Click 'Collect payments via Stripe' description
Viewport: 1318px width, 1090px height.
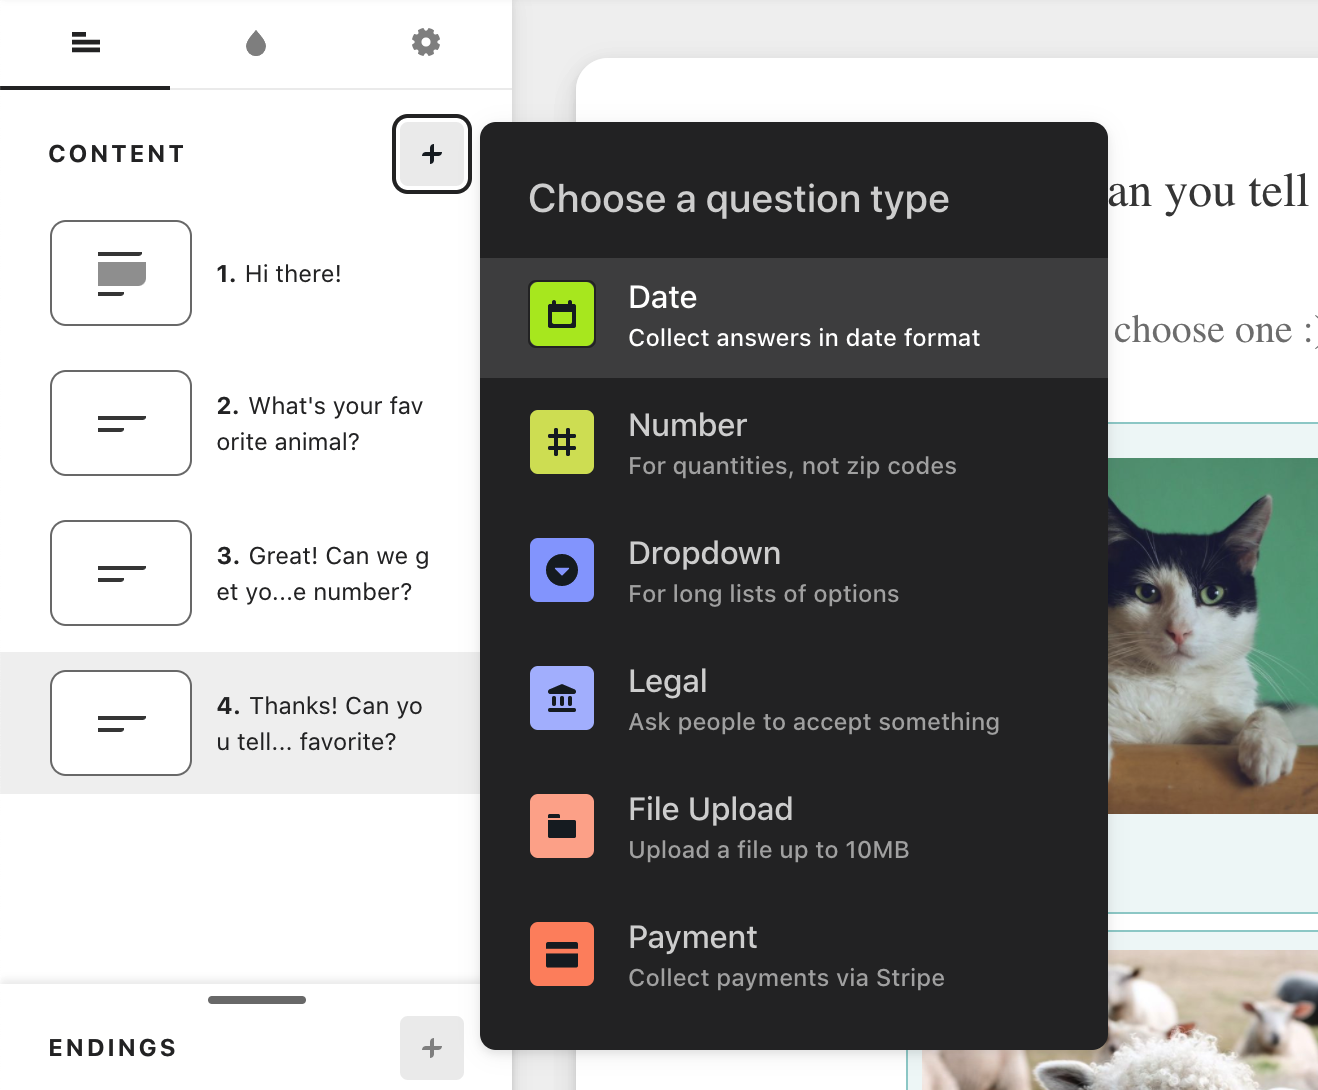pos(786,978)
